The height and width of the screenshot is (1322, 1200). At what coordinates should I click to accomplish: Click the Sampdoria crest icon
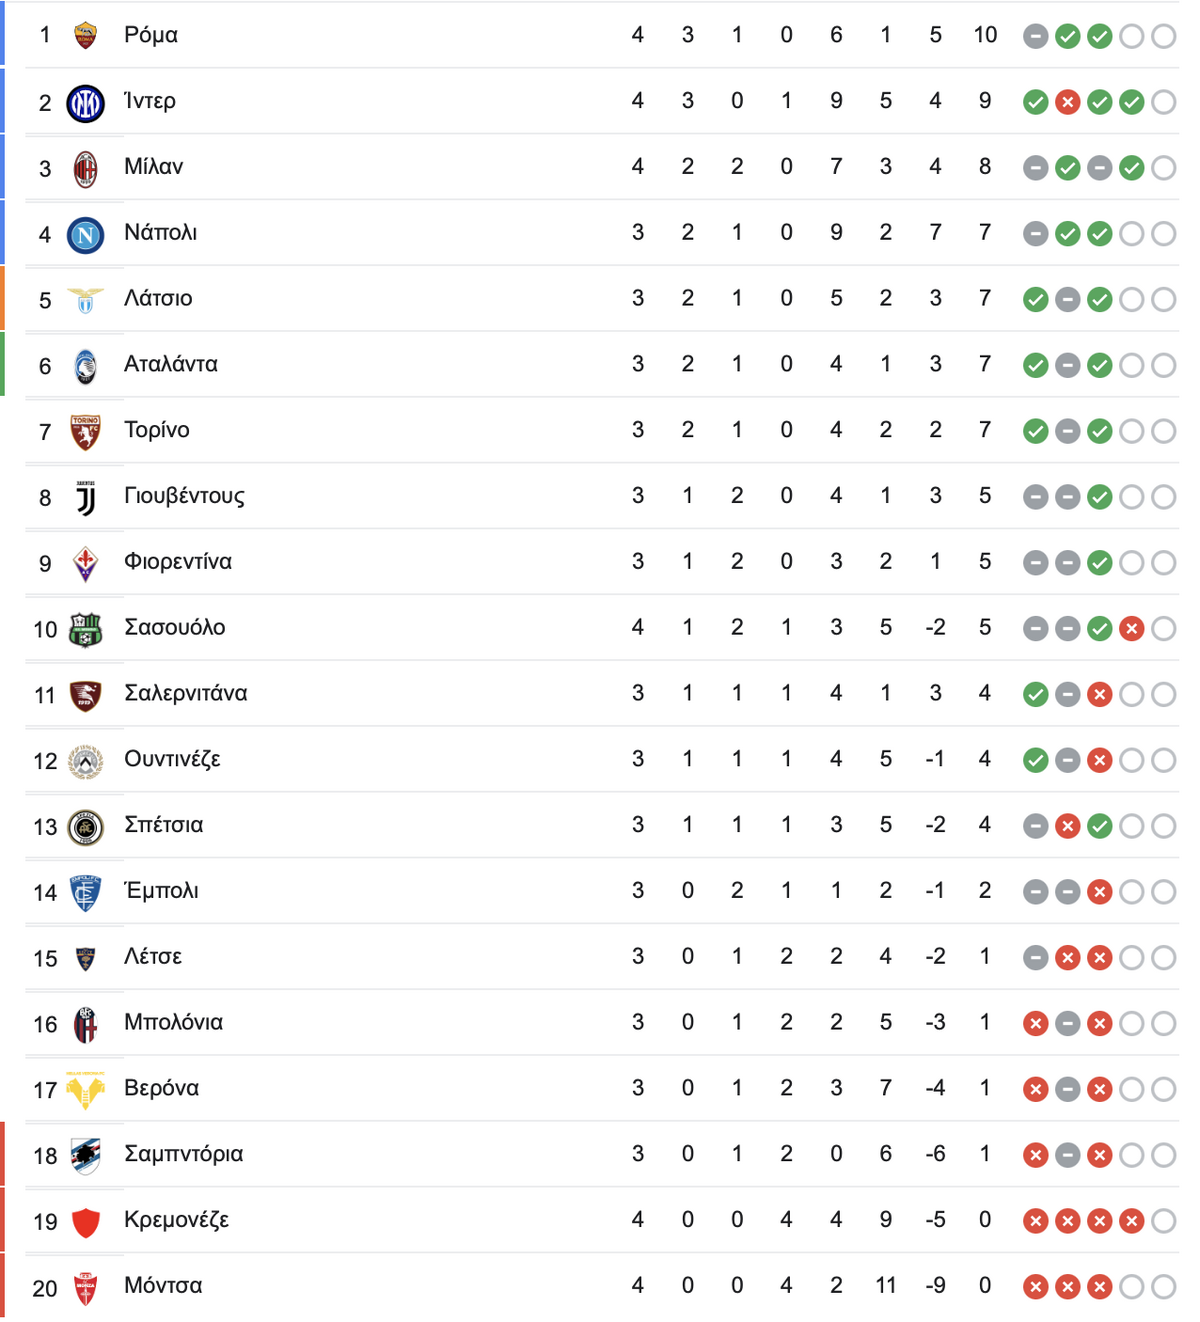pos(86,1156)
